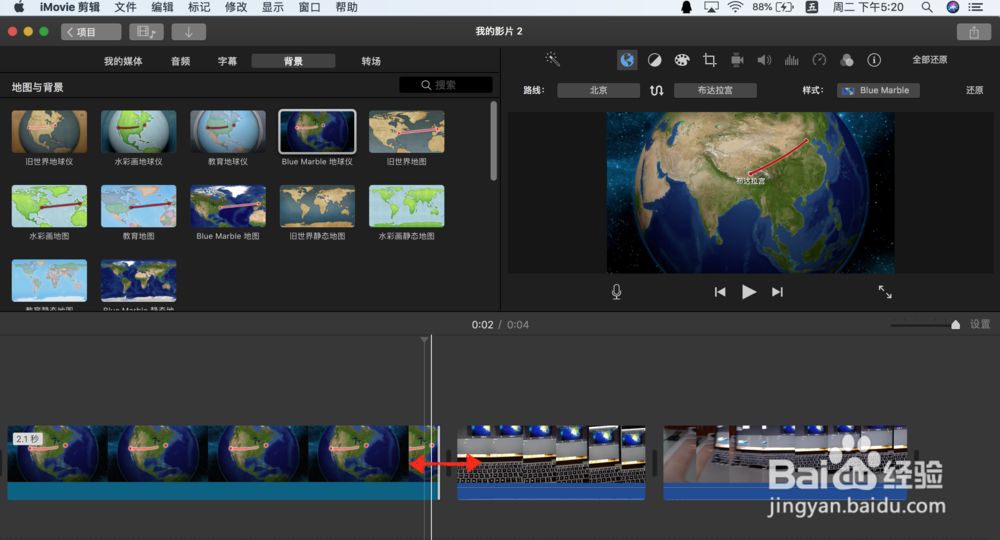This screenshot has height=540, width=1000.
Task: Select the 背景 tab
Action: point(293,61)
